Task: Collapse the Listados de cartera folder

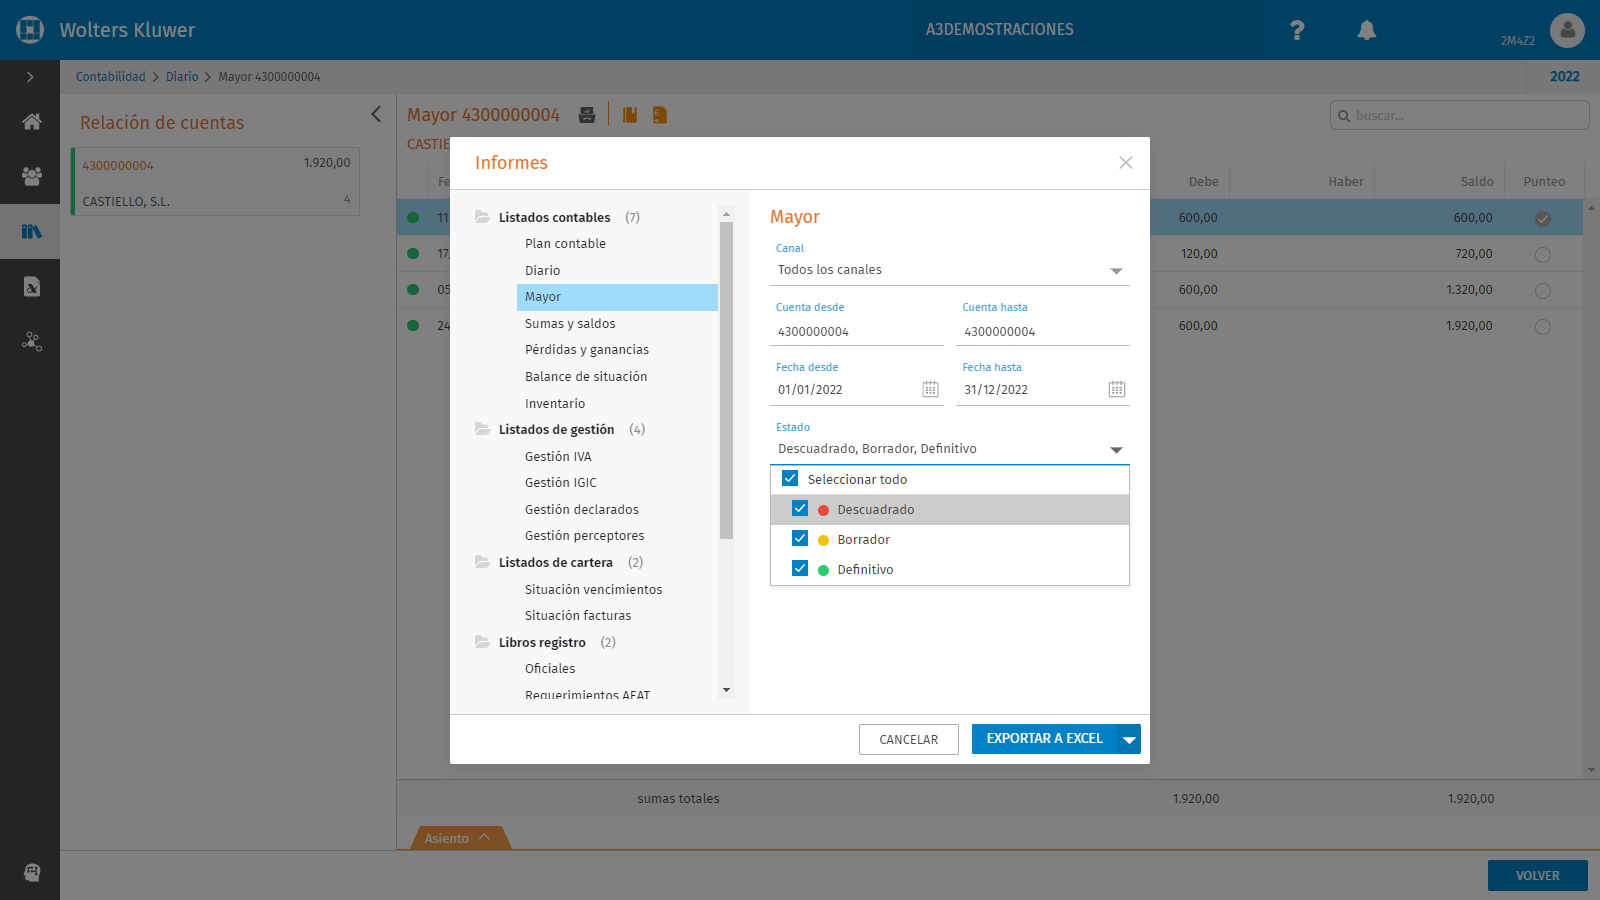Action: (x=482, y=562)
